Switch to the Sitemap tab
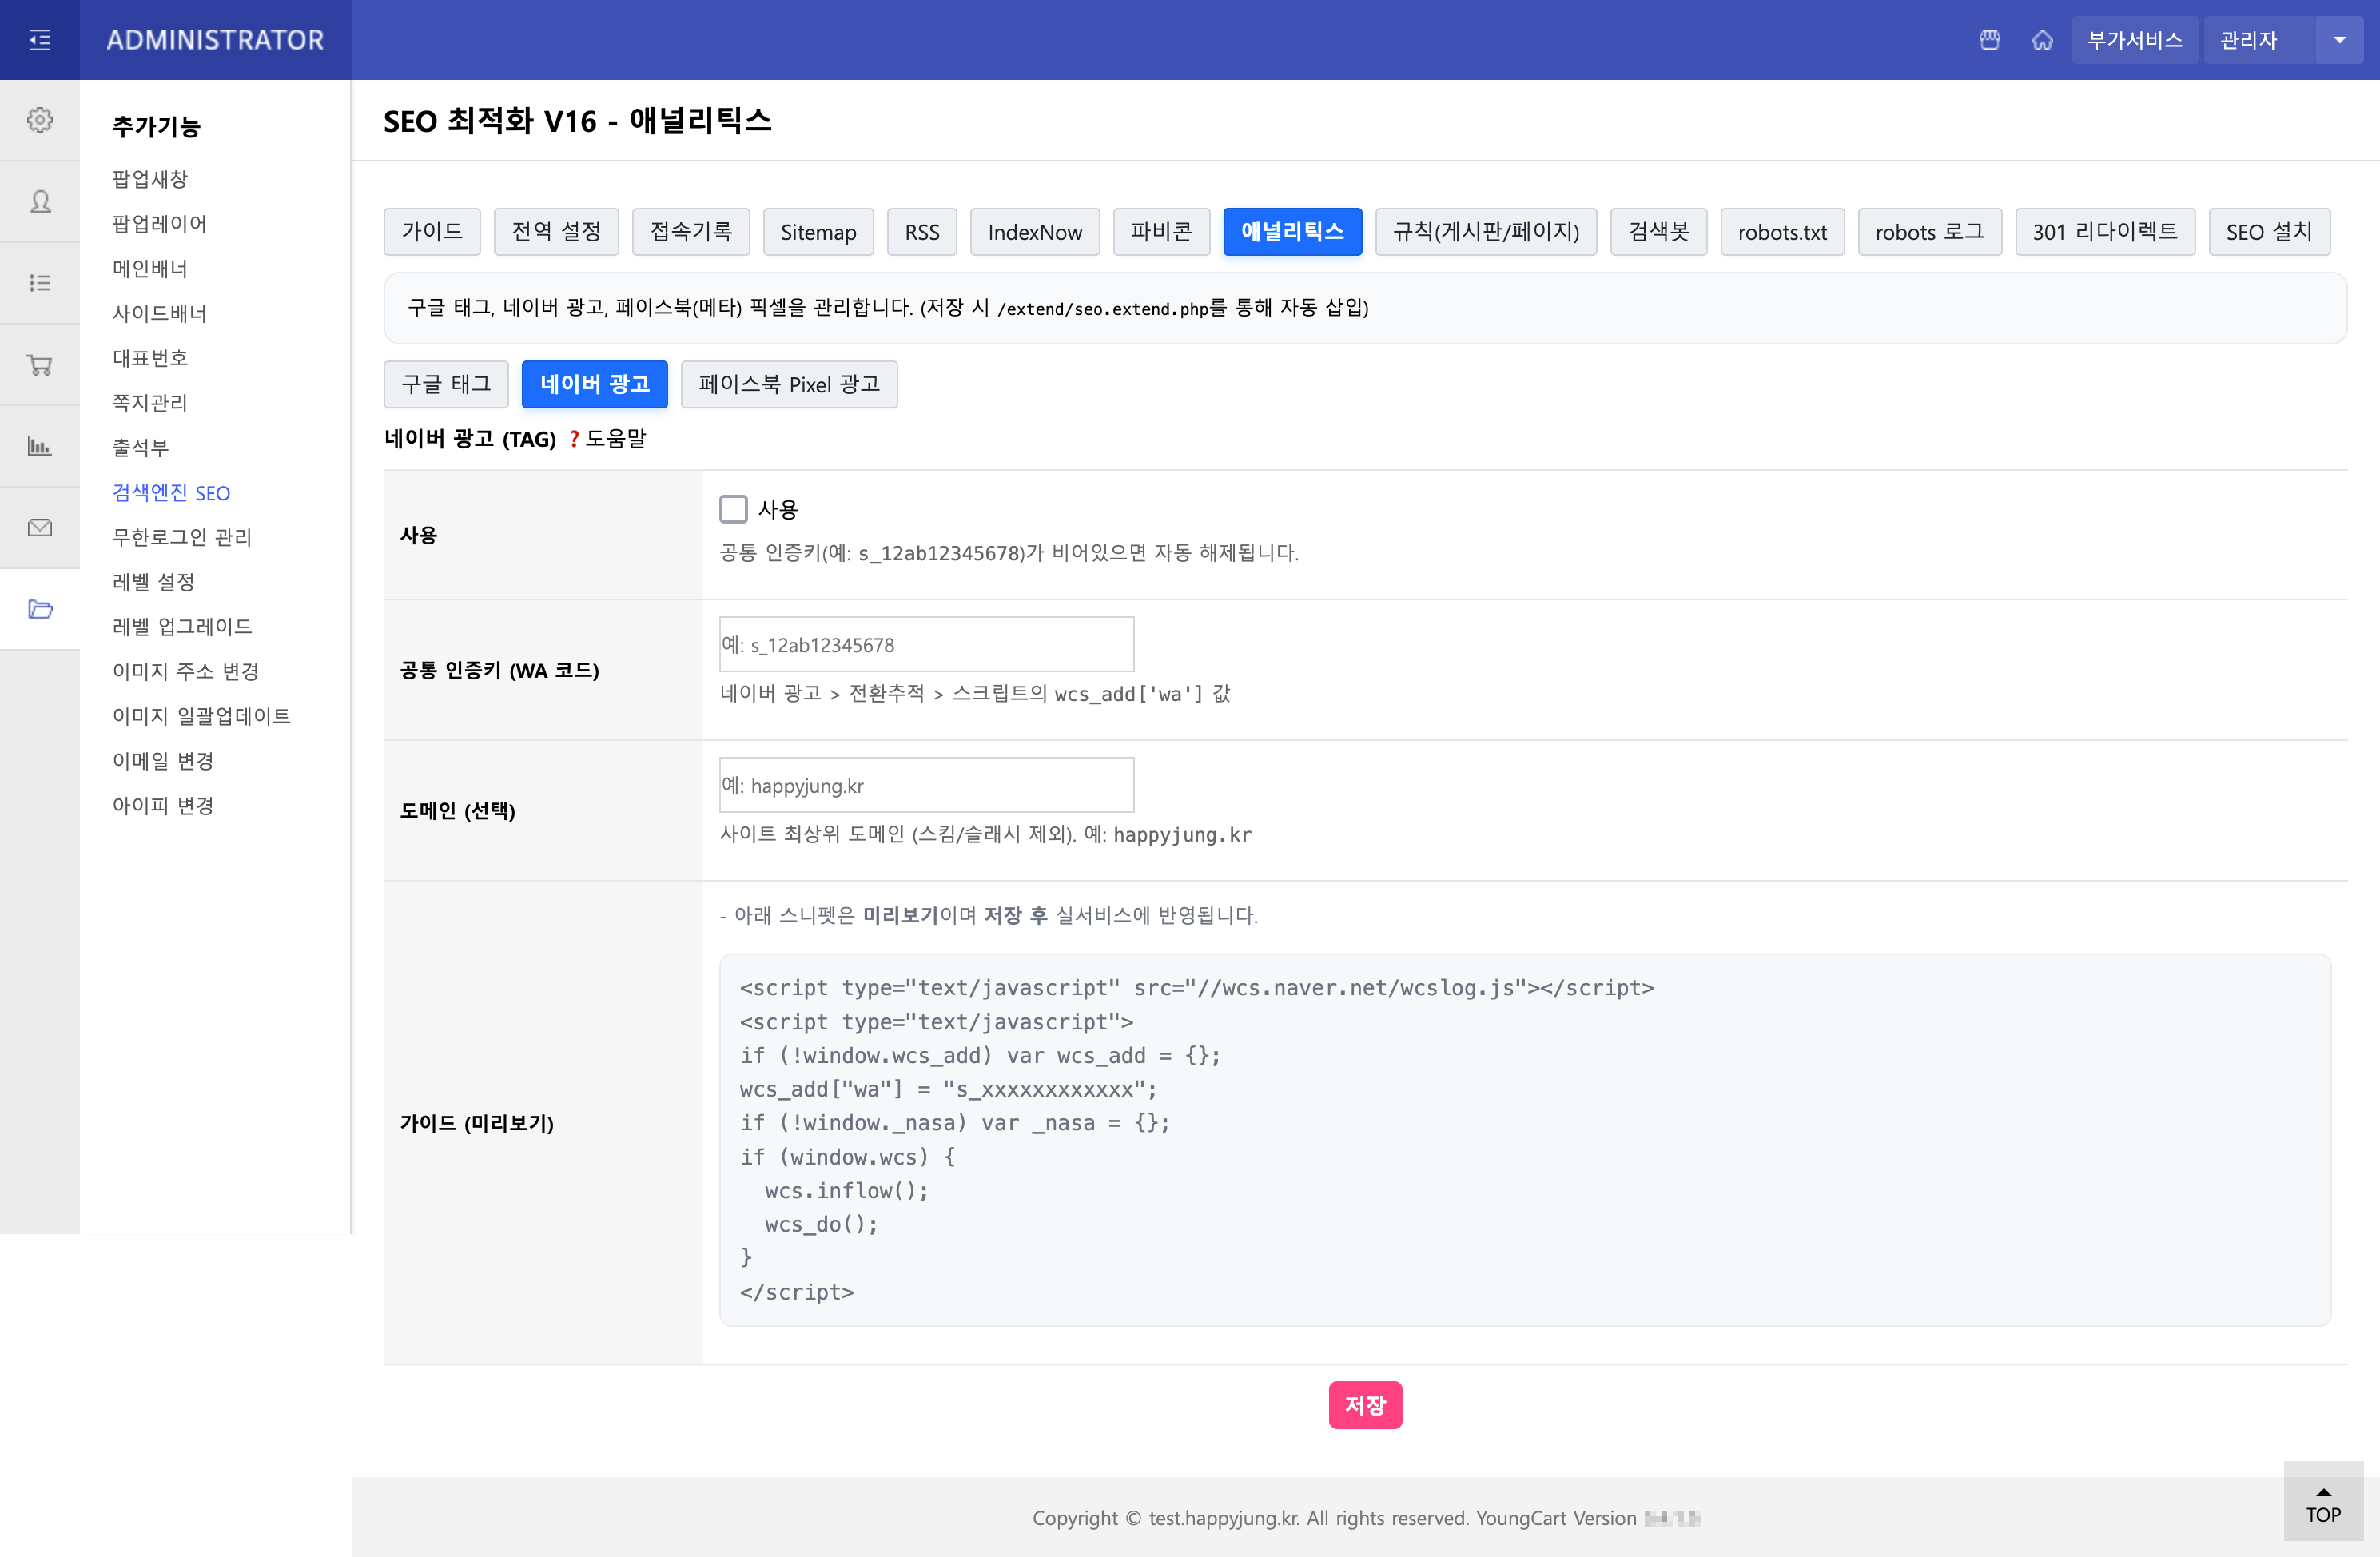2380x1557 pixels. pos(818,231)
